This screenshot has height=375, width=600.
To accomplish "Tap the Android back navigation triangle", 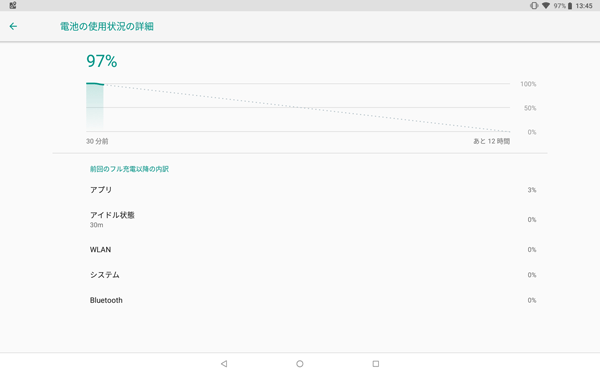I will pyautogui.click(x=224, y=364).
